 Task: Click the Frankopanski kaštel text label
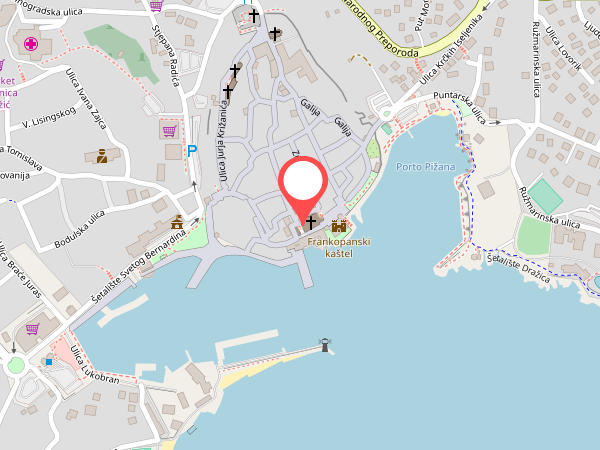coord(339,247)
